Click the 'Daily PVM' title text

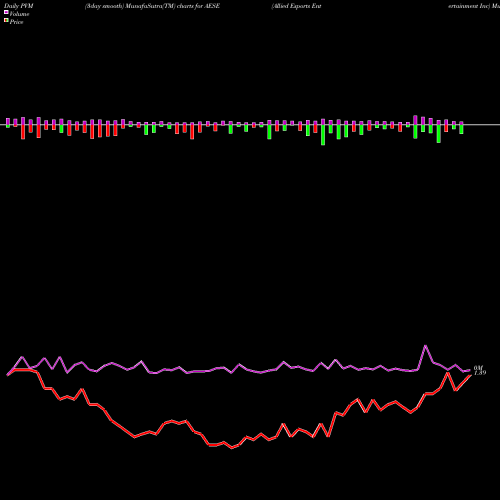tap(19, 6)
